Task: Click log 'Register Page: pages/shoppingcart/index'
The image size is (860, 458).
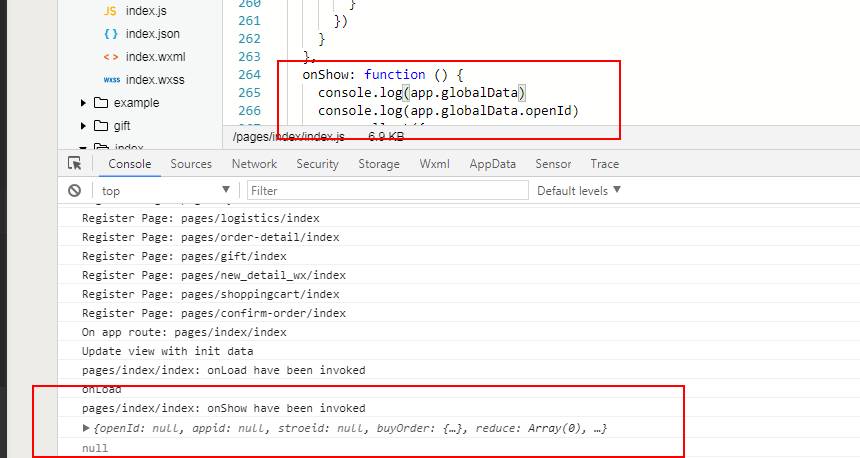Action: click(211, 294)
